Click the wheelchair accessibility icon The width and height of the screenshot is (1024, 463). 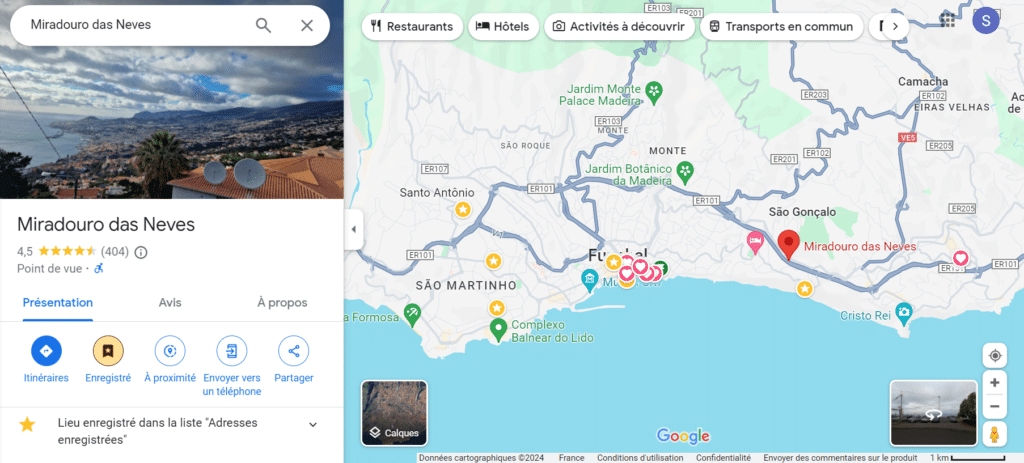(99, 268)
